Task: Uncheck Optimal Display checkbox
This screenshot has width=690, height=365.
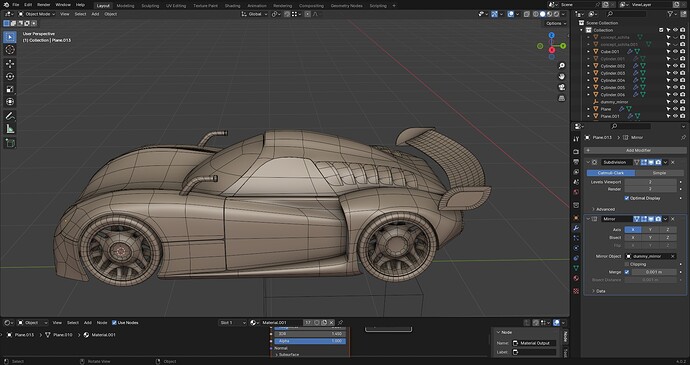Action: coord(627,198)
